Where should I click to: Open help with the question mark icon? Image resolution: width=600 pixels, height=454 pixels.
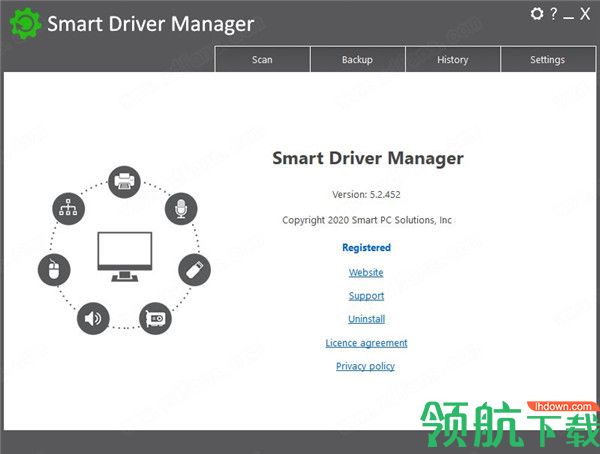pos(554,14)
